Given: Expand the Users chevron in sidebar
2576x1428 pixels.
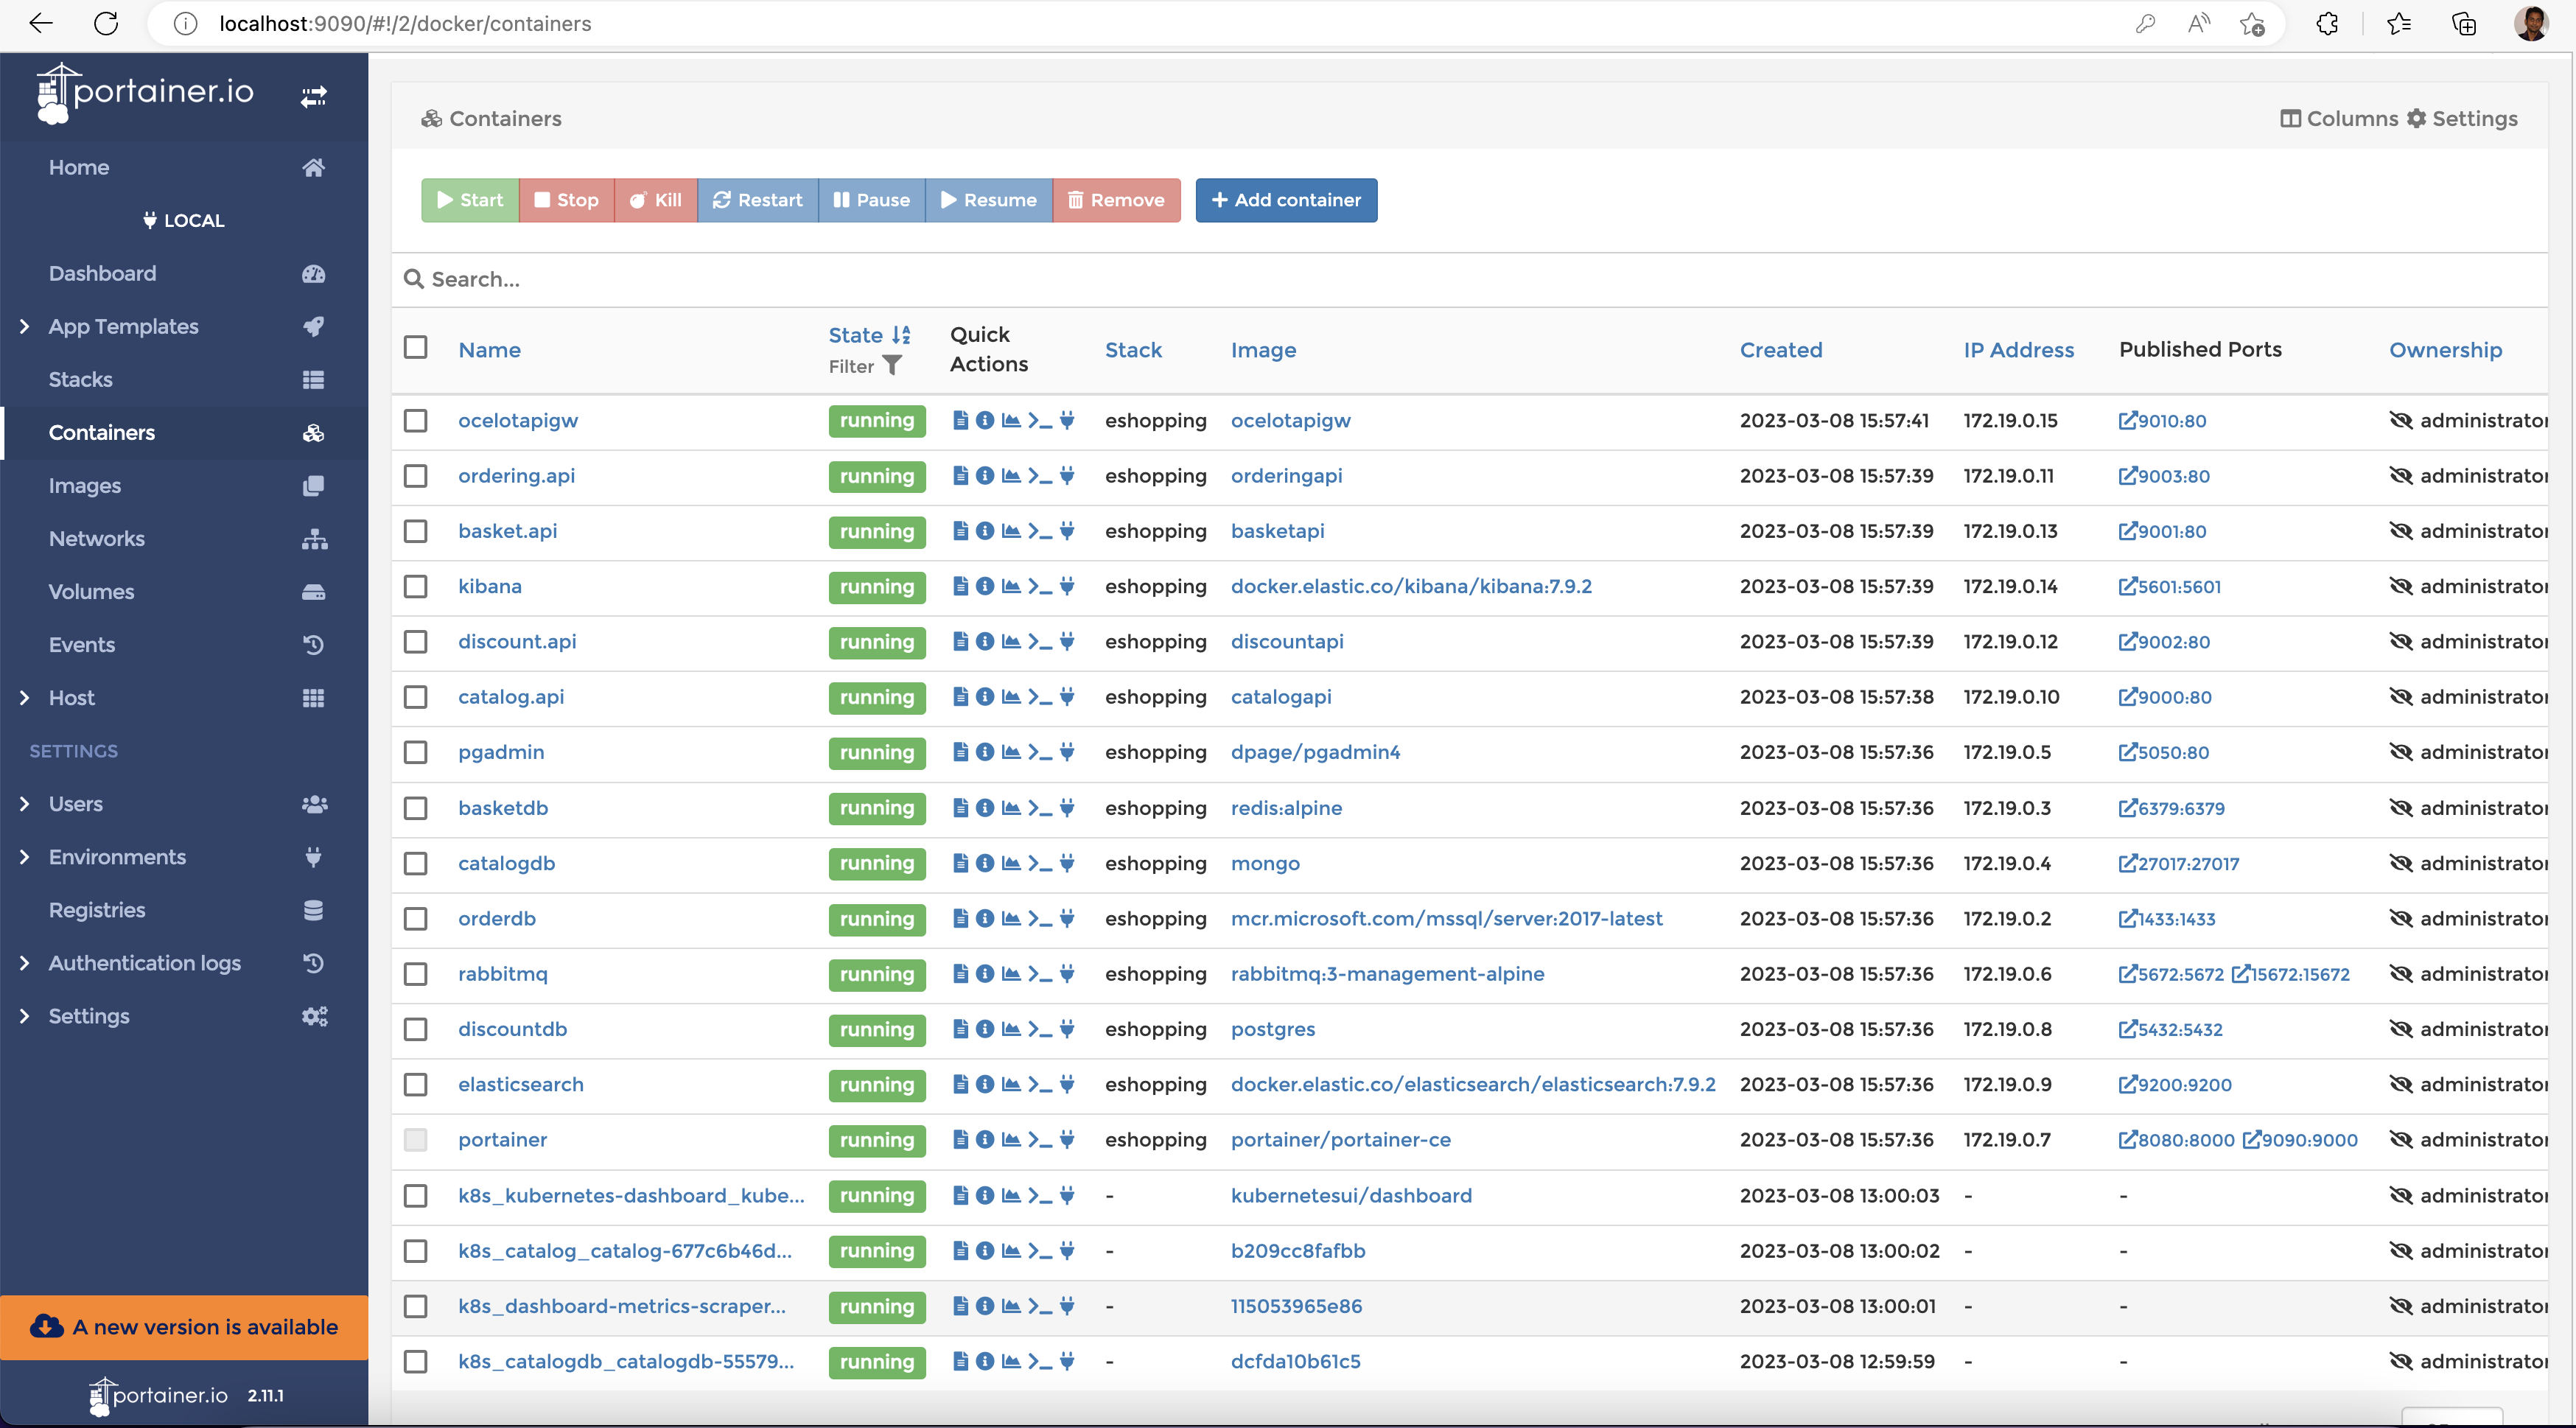Looking at the screenshot, I should 24,803.
